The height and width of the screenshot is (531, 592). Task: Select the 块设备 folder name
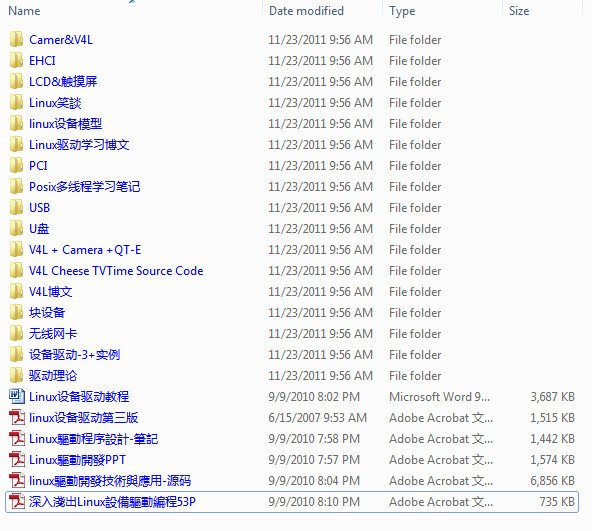coord(47,312)
